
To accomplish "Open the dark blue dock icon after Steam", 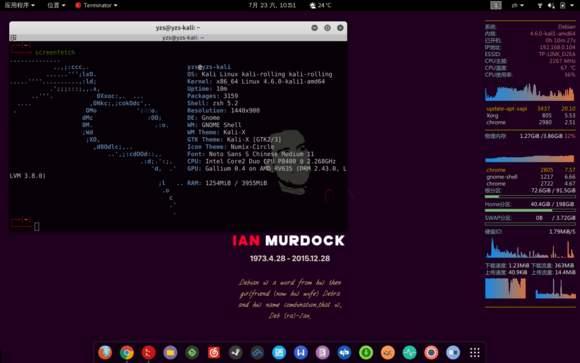I will coord(257,353).
